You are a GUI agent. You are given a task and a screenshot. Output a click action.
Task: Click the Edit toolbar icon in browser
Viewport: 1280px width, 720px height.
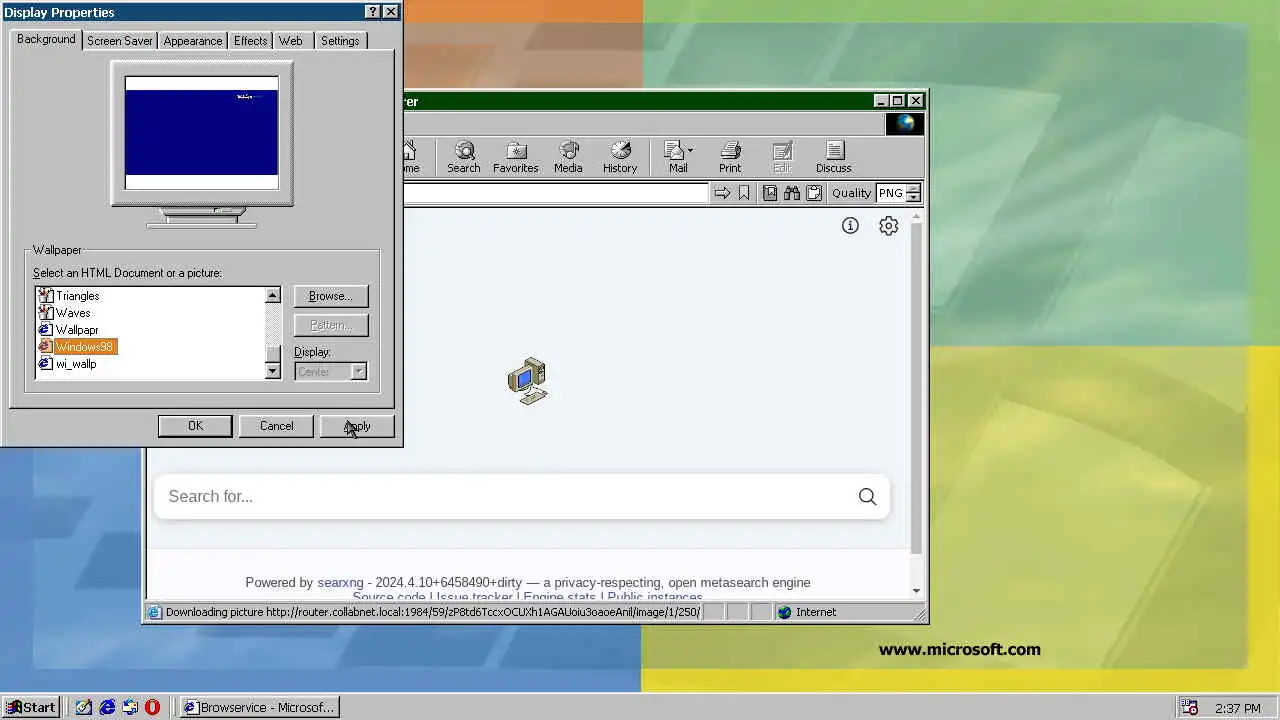tap(782, 157)
